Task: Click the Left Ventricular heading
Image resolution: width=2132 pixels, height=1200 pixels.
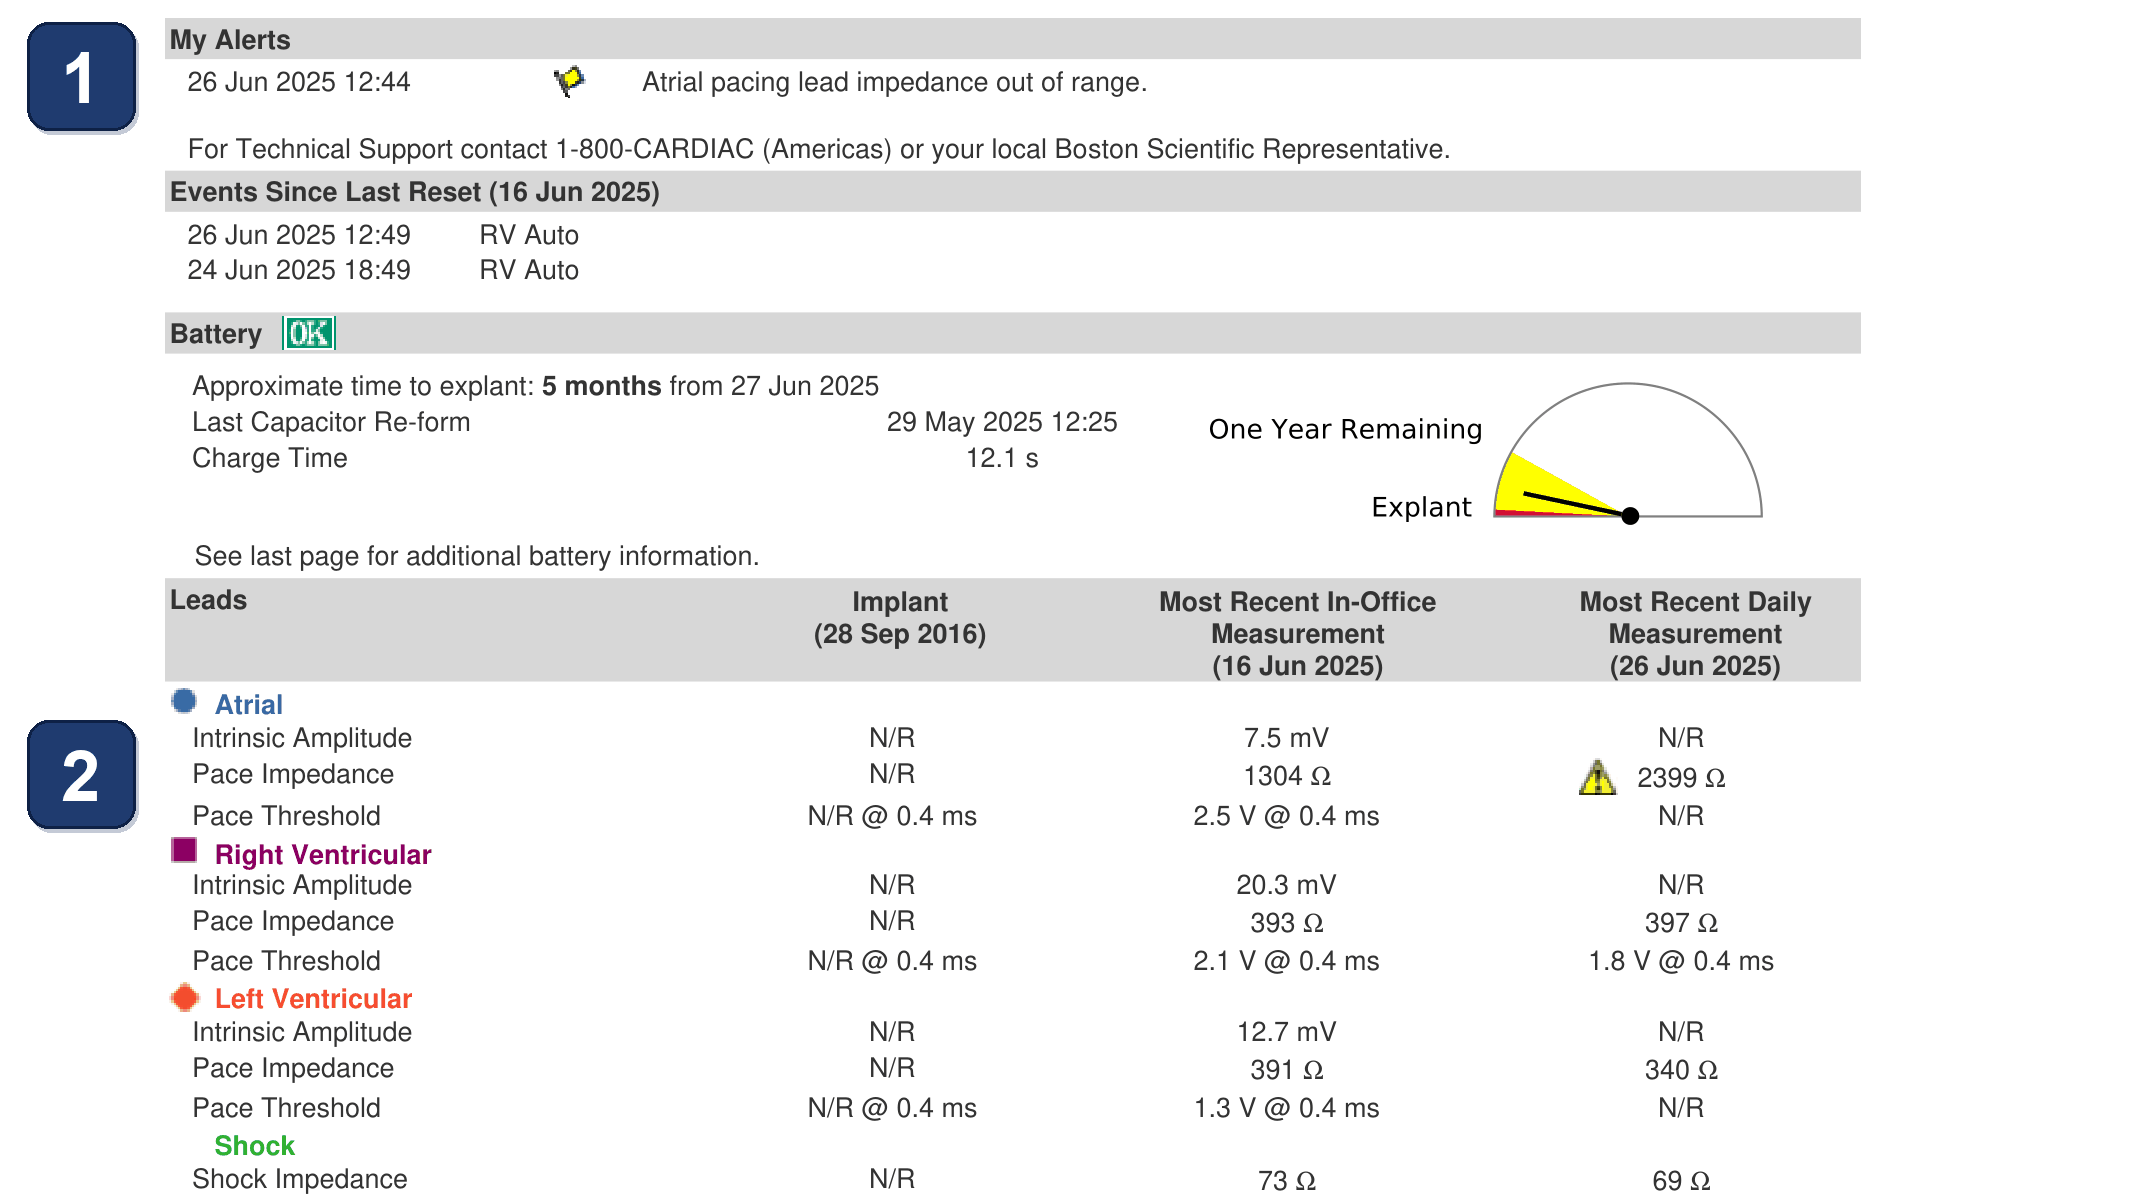Action: (313, 998)
